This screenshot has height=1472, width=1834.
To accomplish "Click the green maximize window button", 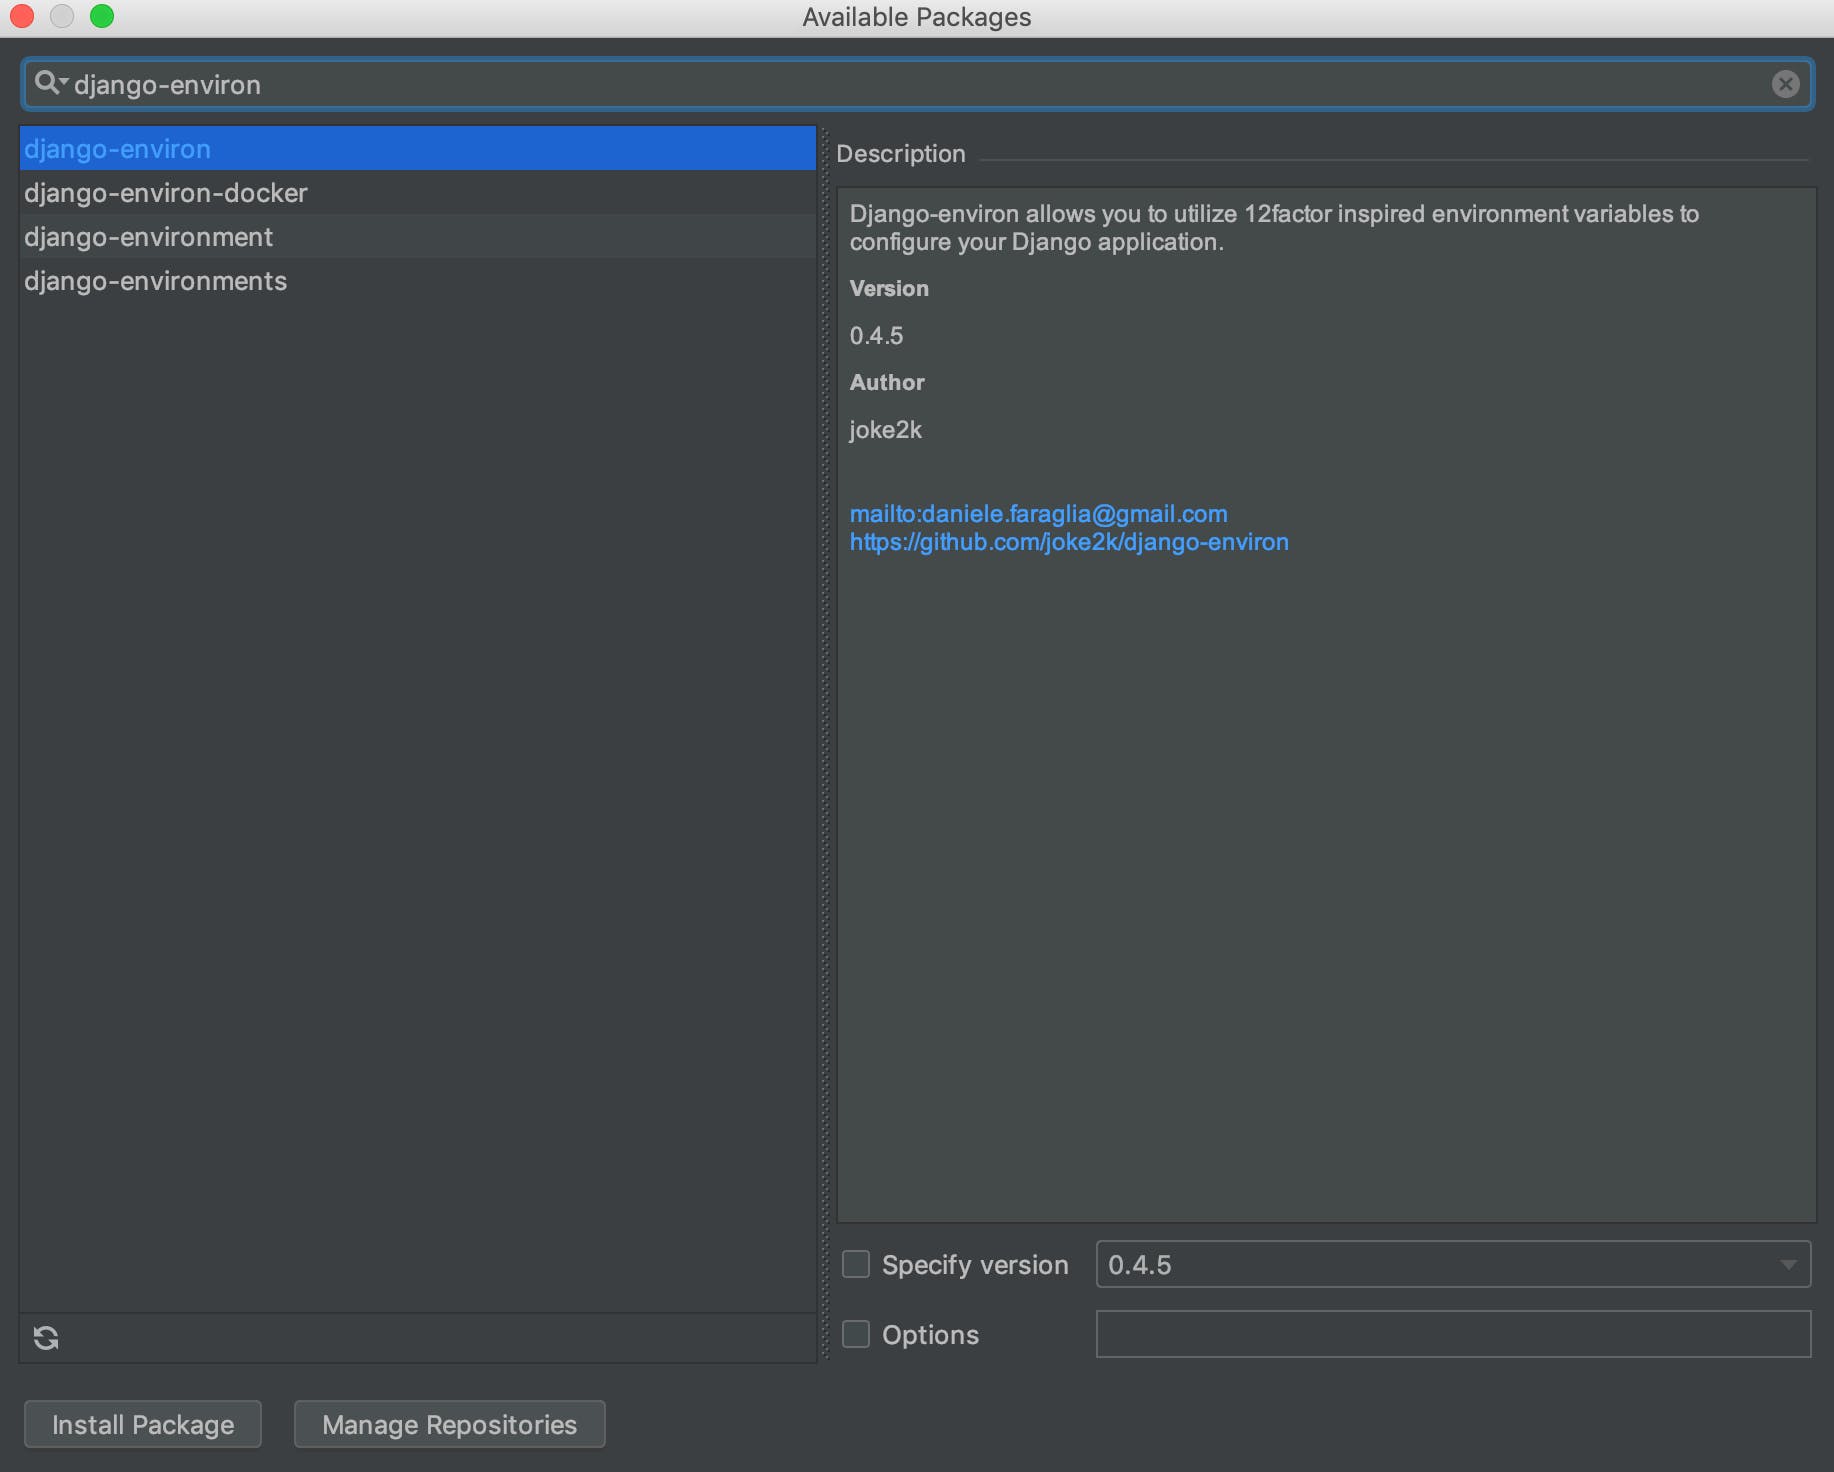I will coord(102,16).
